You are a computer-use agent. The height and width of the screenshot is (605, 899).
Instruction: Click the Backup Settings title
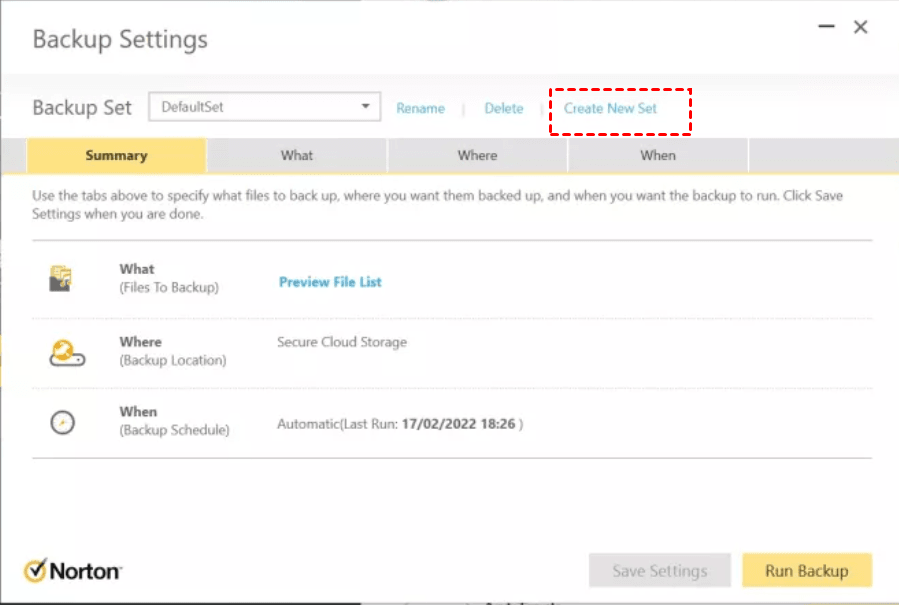(120, 40)
